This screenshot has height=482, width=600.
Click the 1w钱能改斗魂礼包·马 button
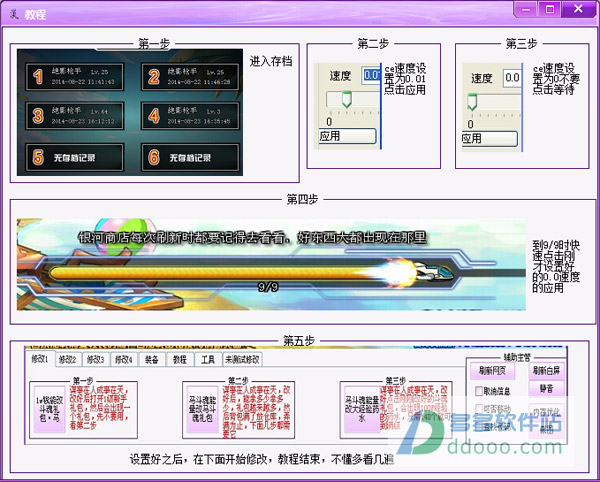(49, 409)
